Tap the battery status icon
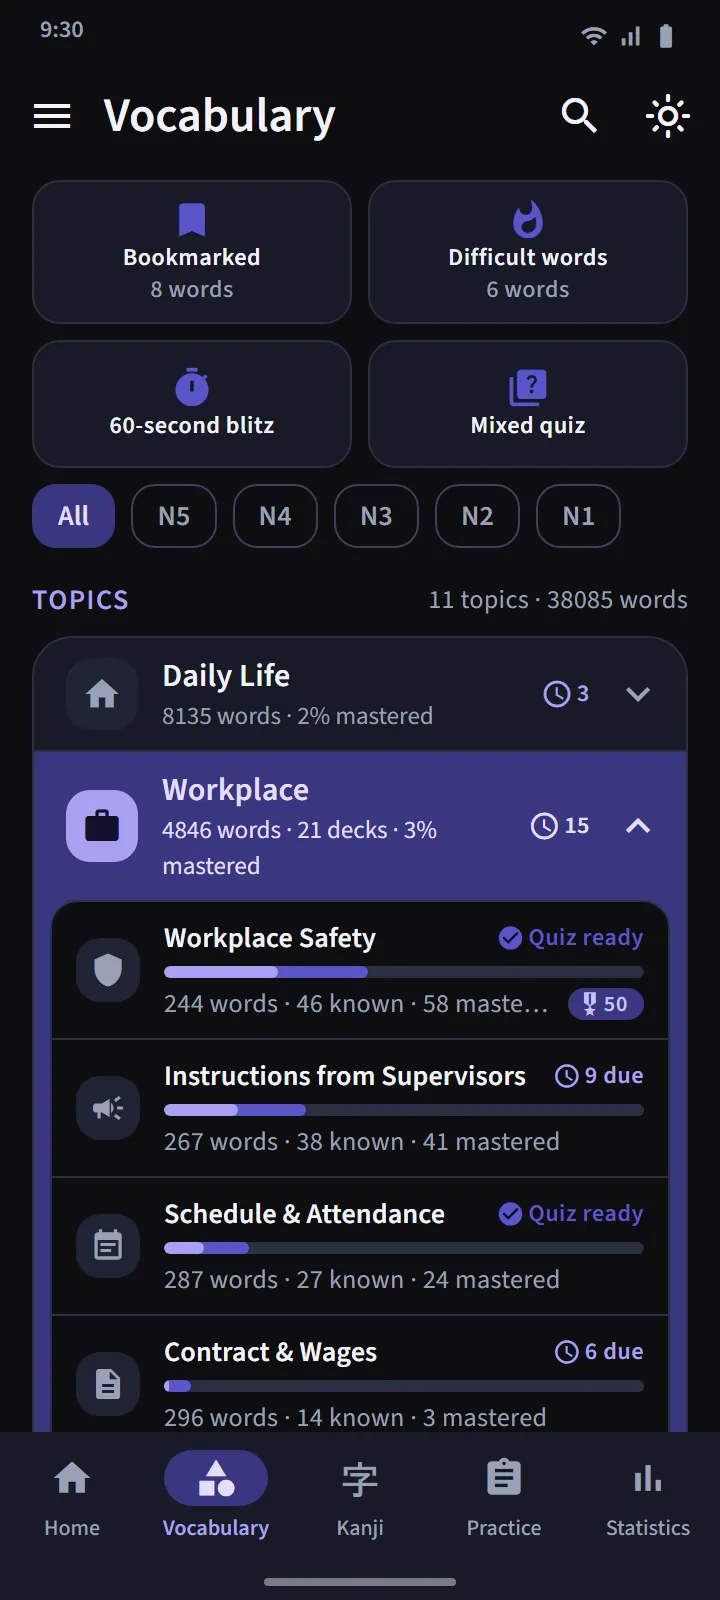 (x=666, y=37)
